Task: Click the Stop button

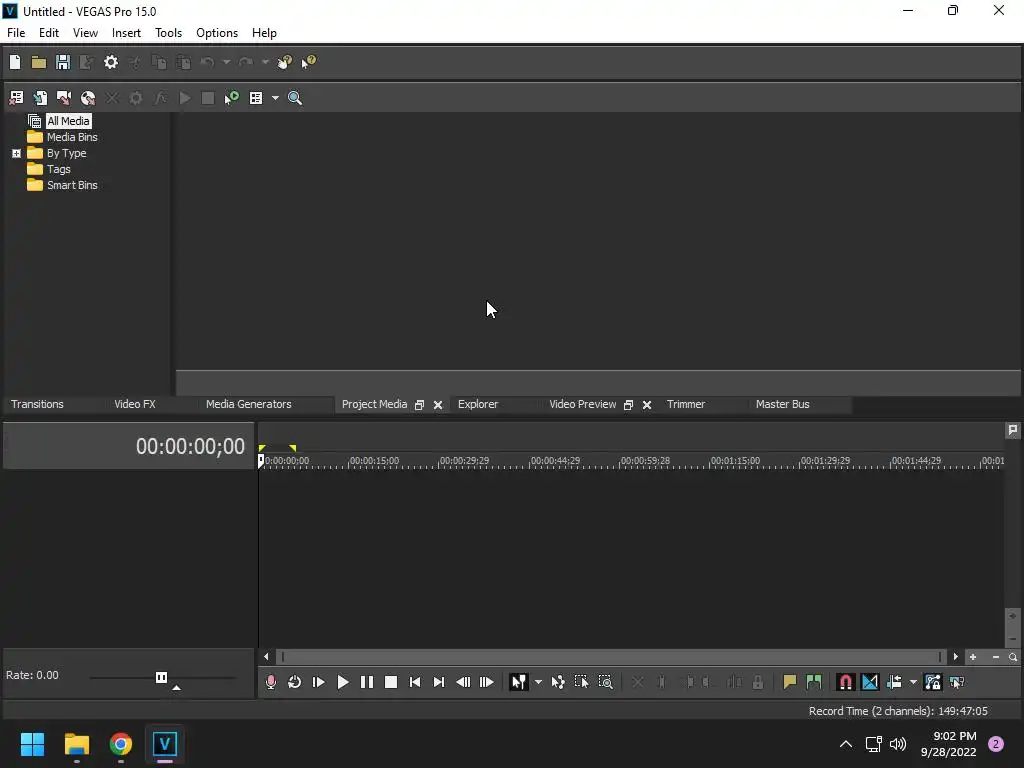Action: coord(391,682)
